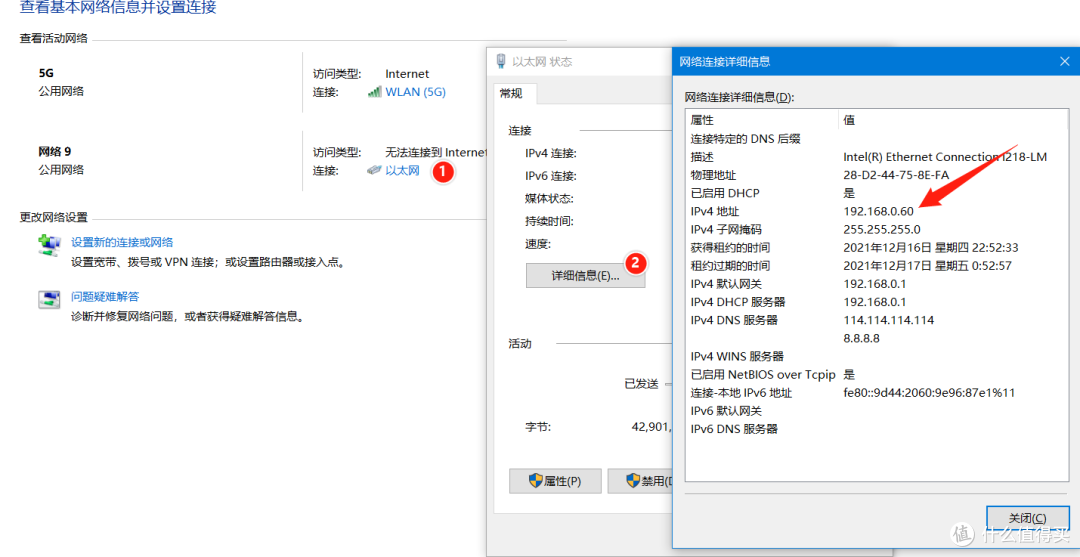Click the 关闭(C) button
The image size is (1080, 557).
coord(1028,518)
